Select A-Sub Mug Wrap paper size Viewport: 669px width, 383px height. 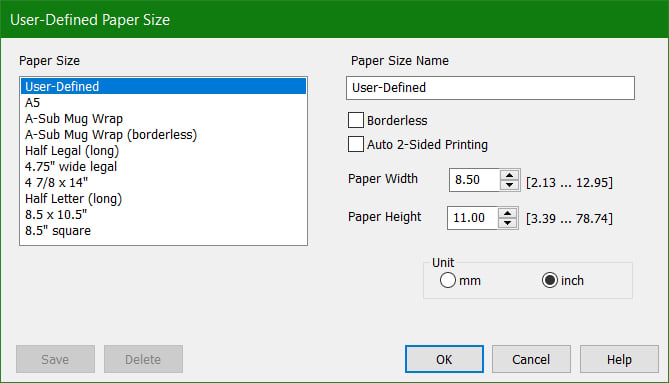point(163,118)
